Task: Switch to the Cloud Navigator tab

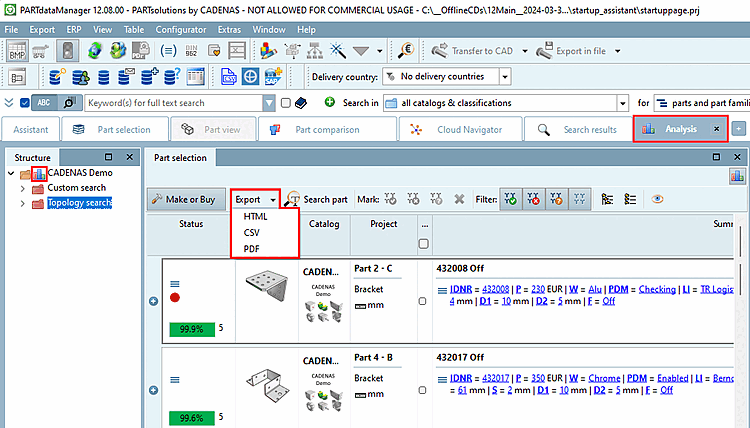Action: [x=460, y=130]
